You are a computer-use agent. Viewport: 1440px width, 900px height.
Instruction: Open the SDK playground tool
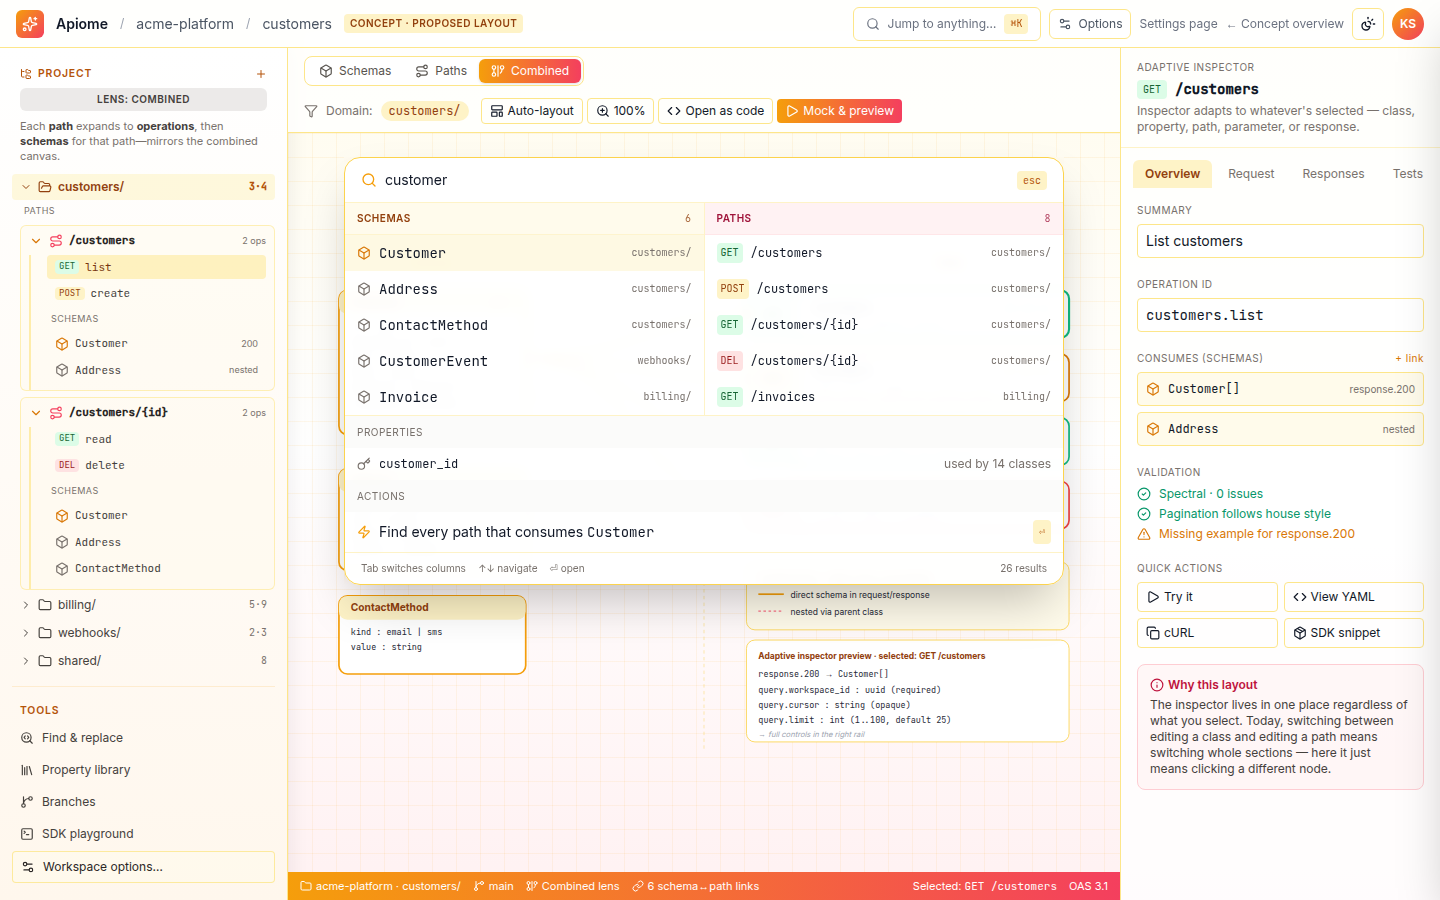point(143,834)
